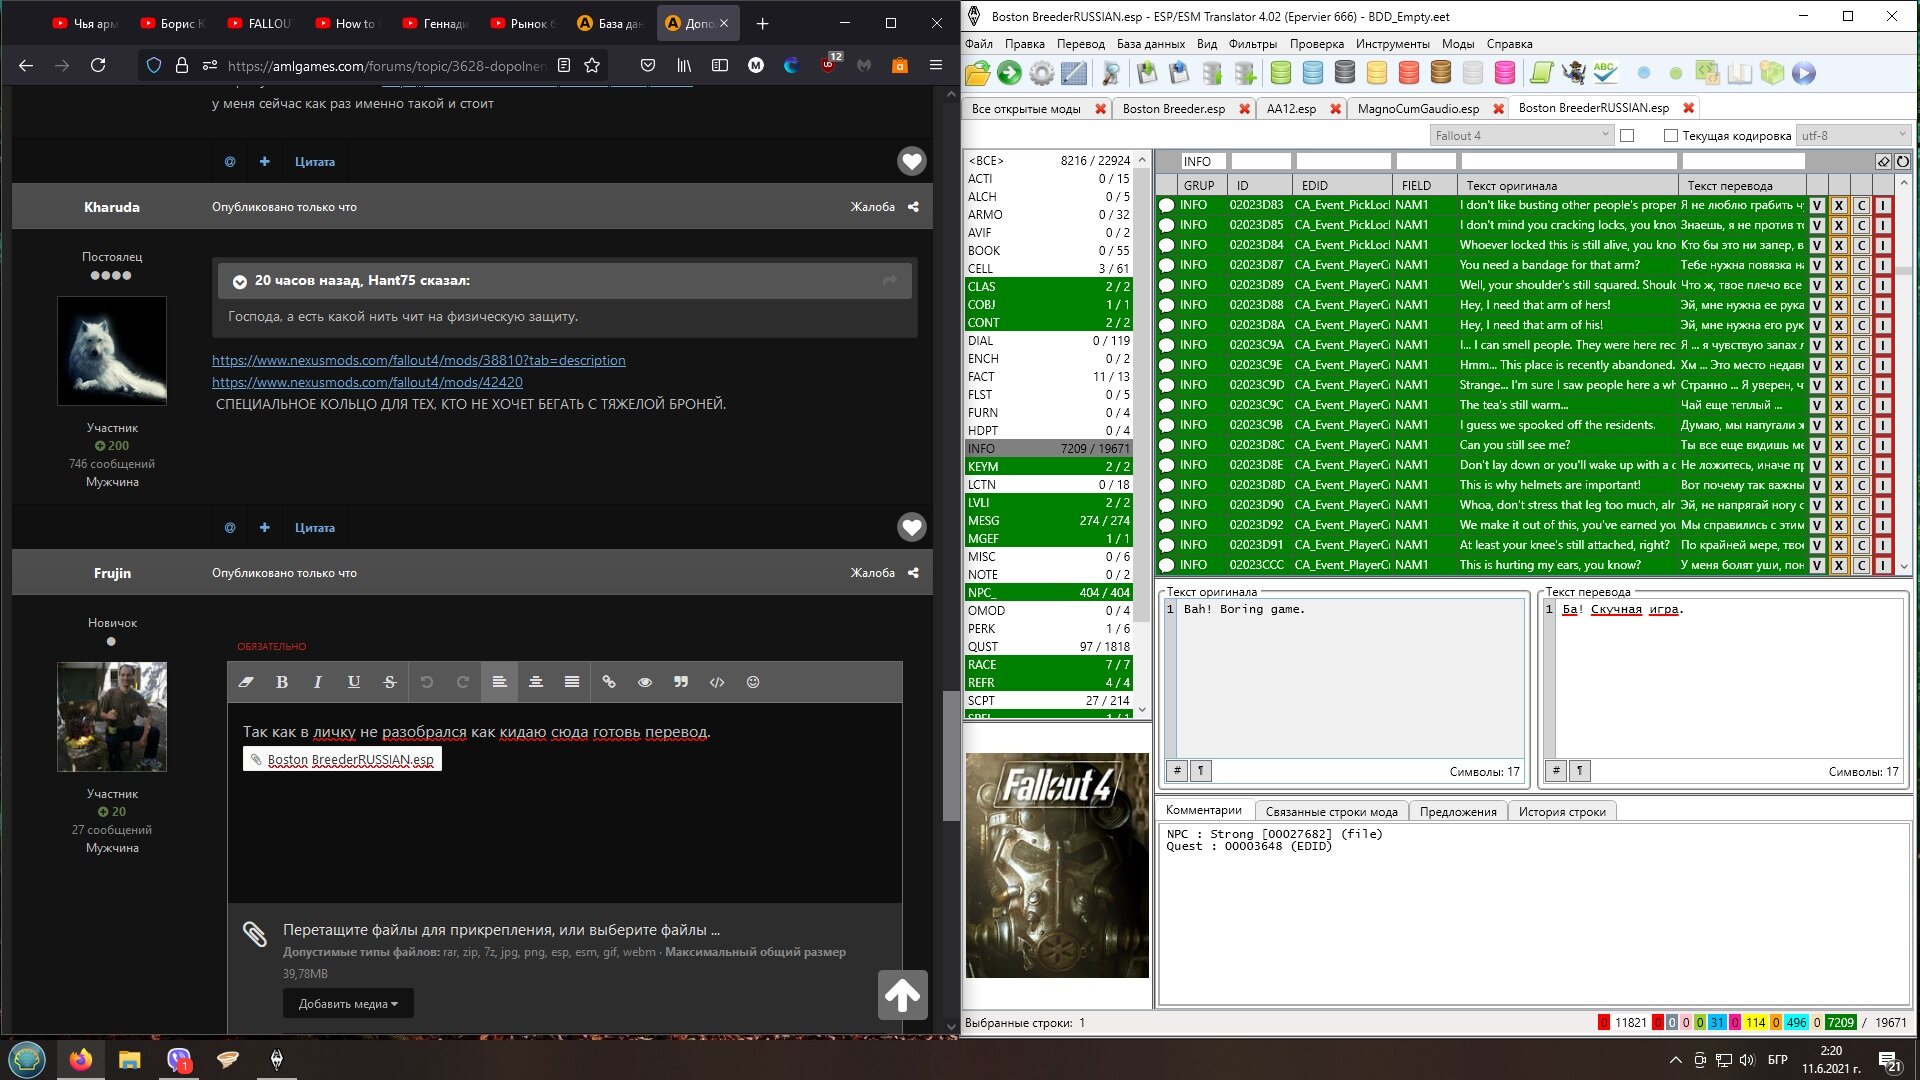Click the pink database toolbar icon
The image size is (1920, 1080).
coord(1504,73)
